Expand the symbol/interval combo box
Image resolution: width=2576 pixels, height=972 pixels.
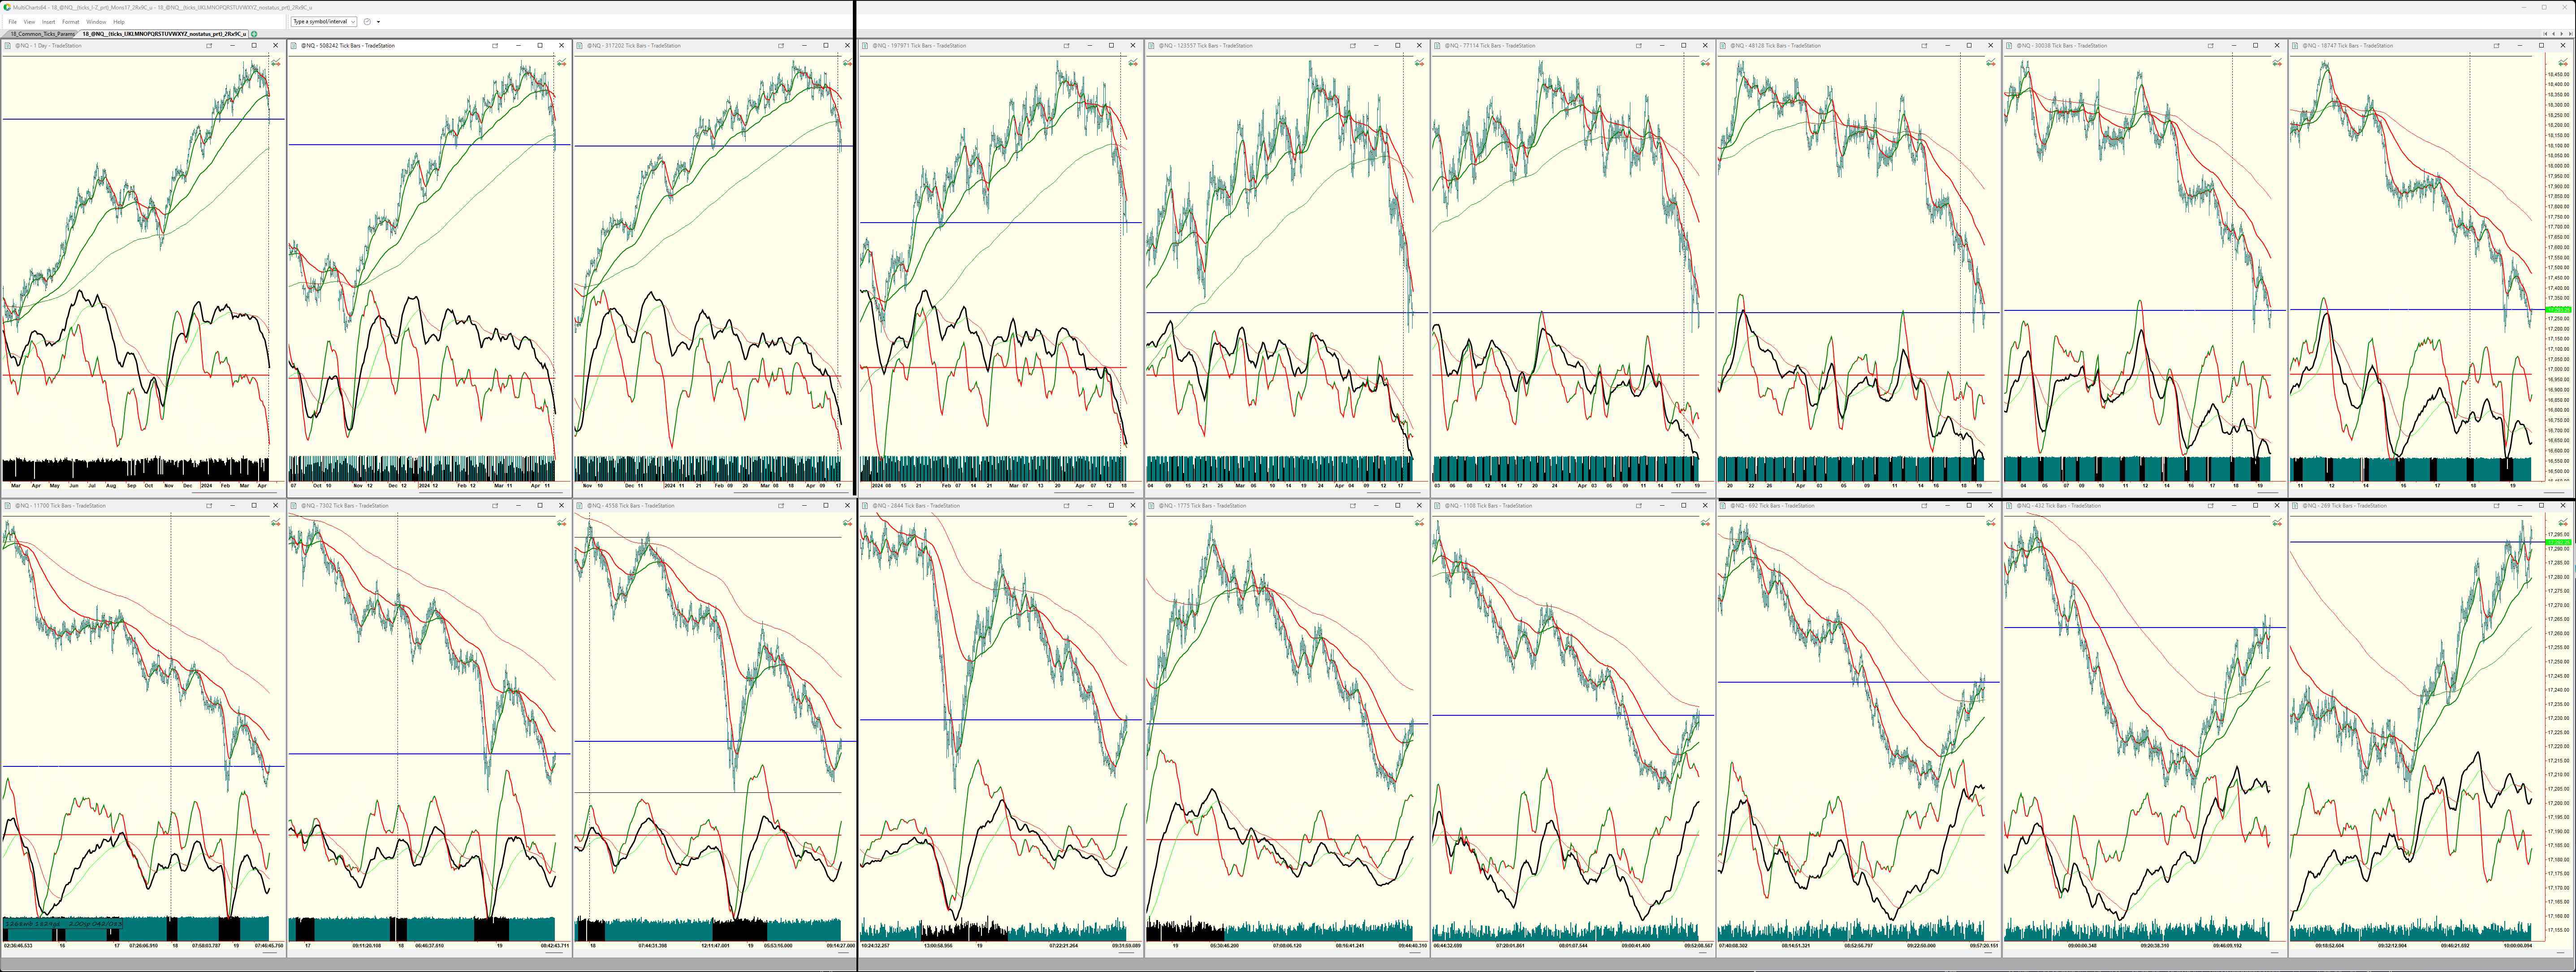click(x=353, y=22)
